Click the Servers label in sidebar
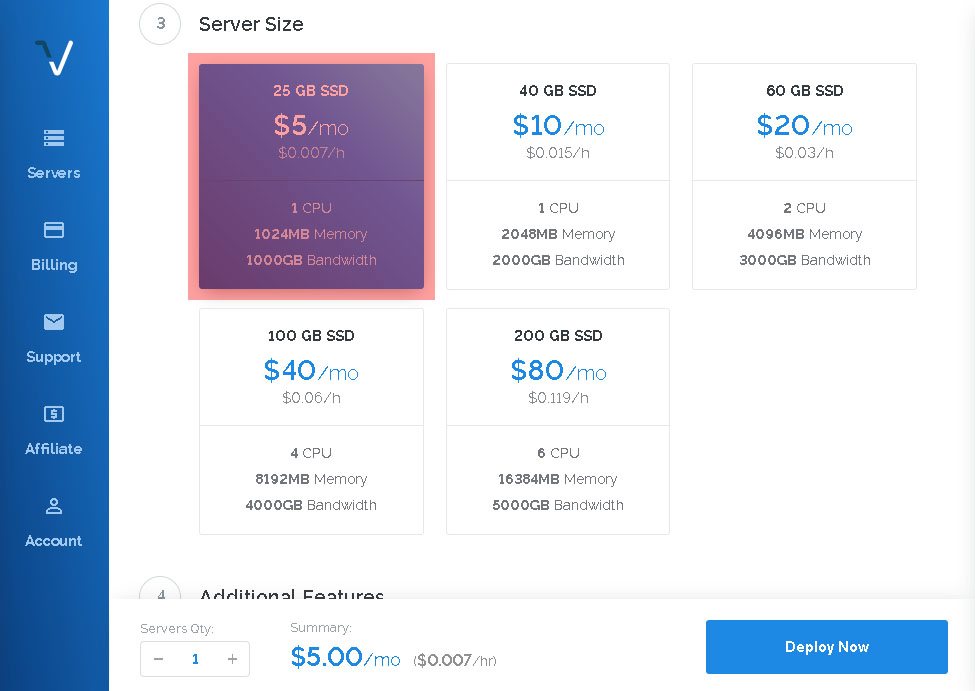 (x=53, y=173)
